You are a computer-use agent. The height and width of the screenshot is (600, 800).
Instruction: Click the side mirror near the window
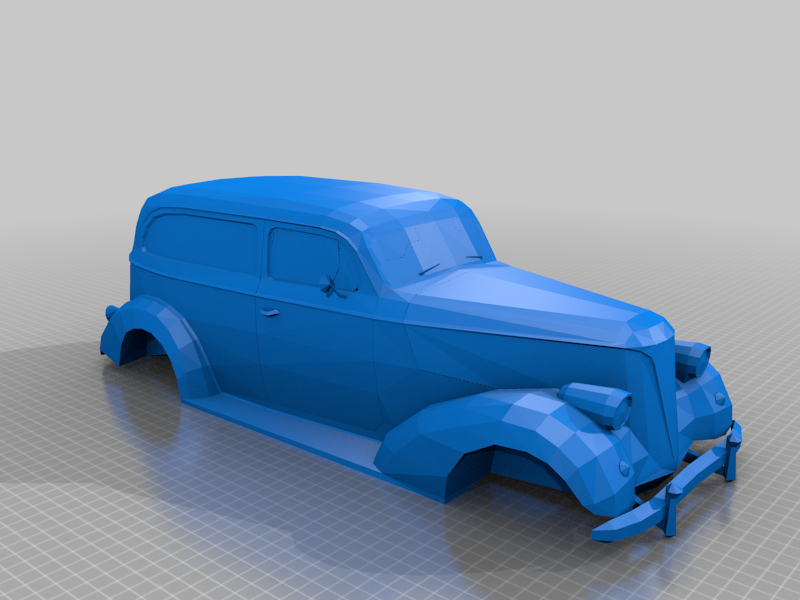click(332, 283)
